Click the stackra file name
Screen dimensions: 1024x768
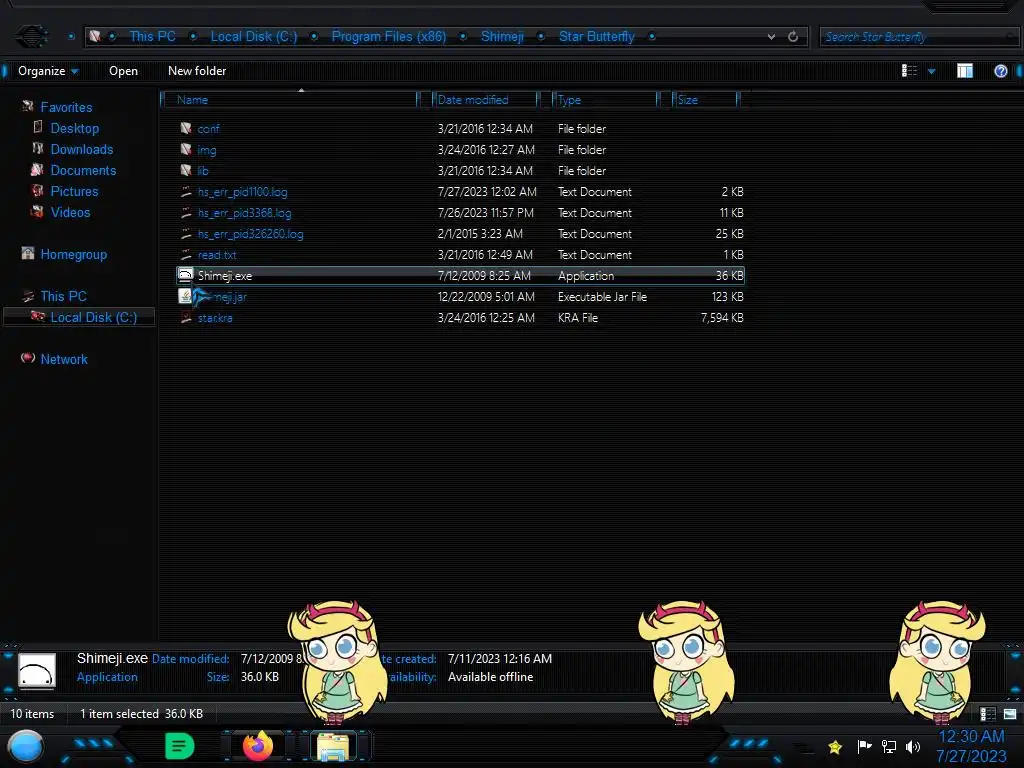tap(215, 317)
